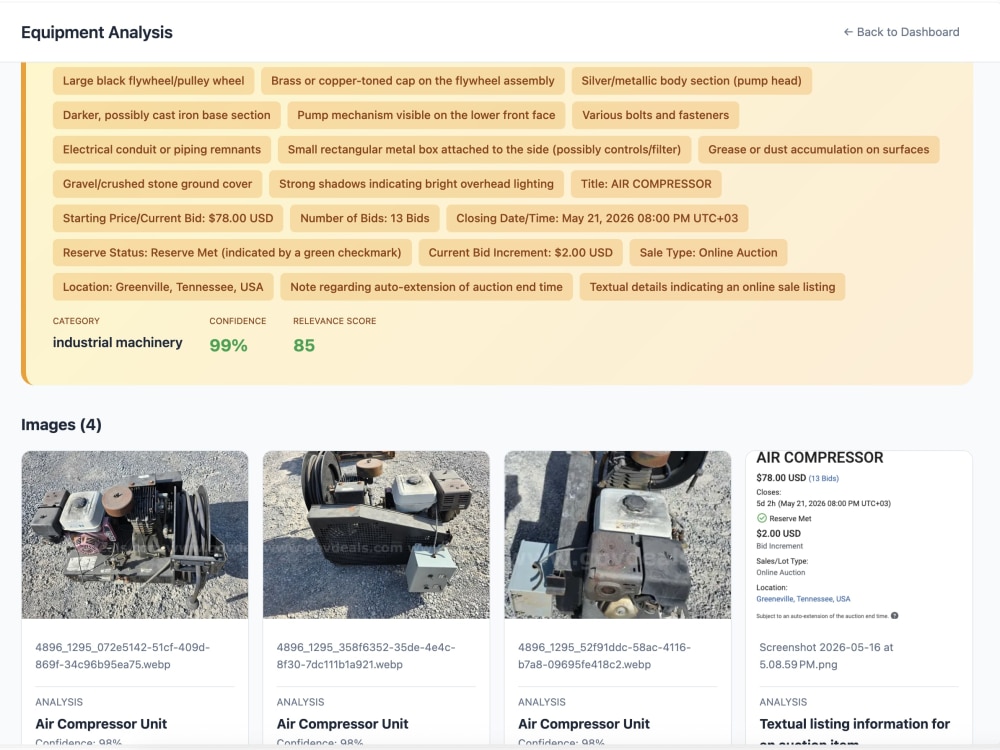This screenshot has height=750, width=1000.
Task: Select the 'Title: AIR COMPRESSOR' tag
Action: pos(646,184)
